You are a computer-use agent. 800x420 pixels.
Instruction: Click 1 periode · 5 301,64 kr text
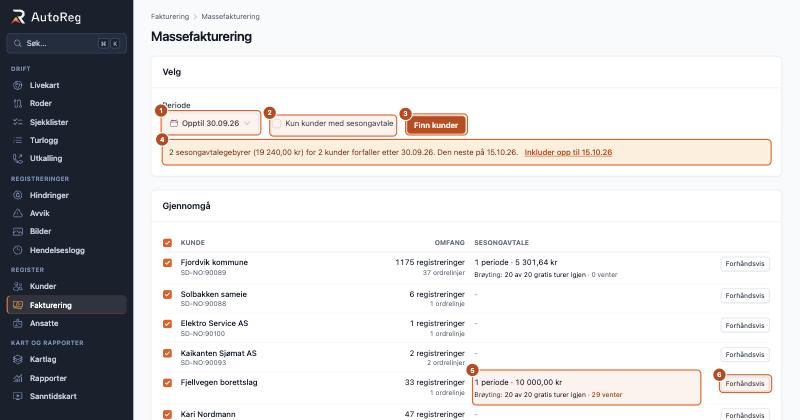[516, 262]
